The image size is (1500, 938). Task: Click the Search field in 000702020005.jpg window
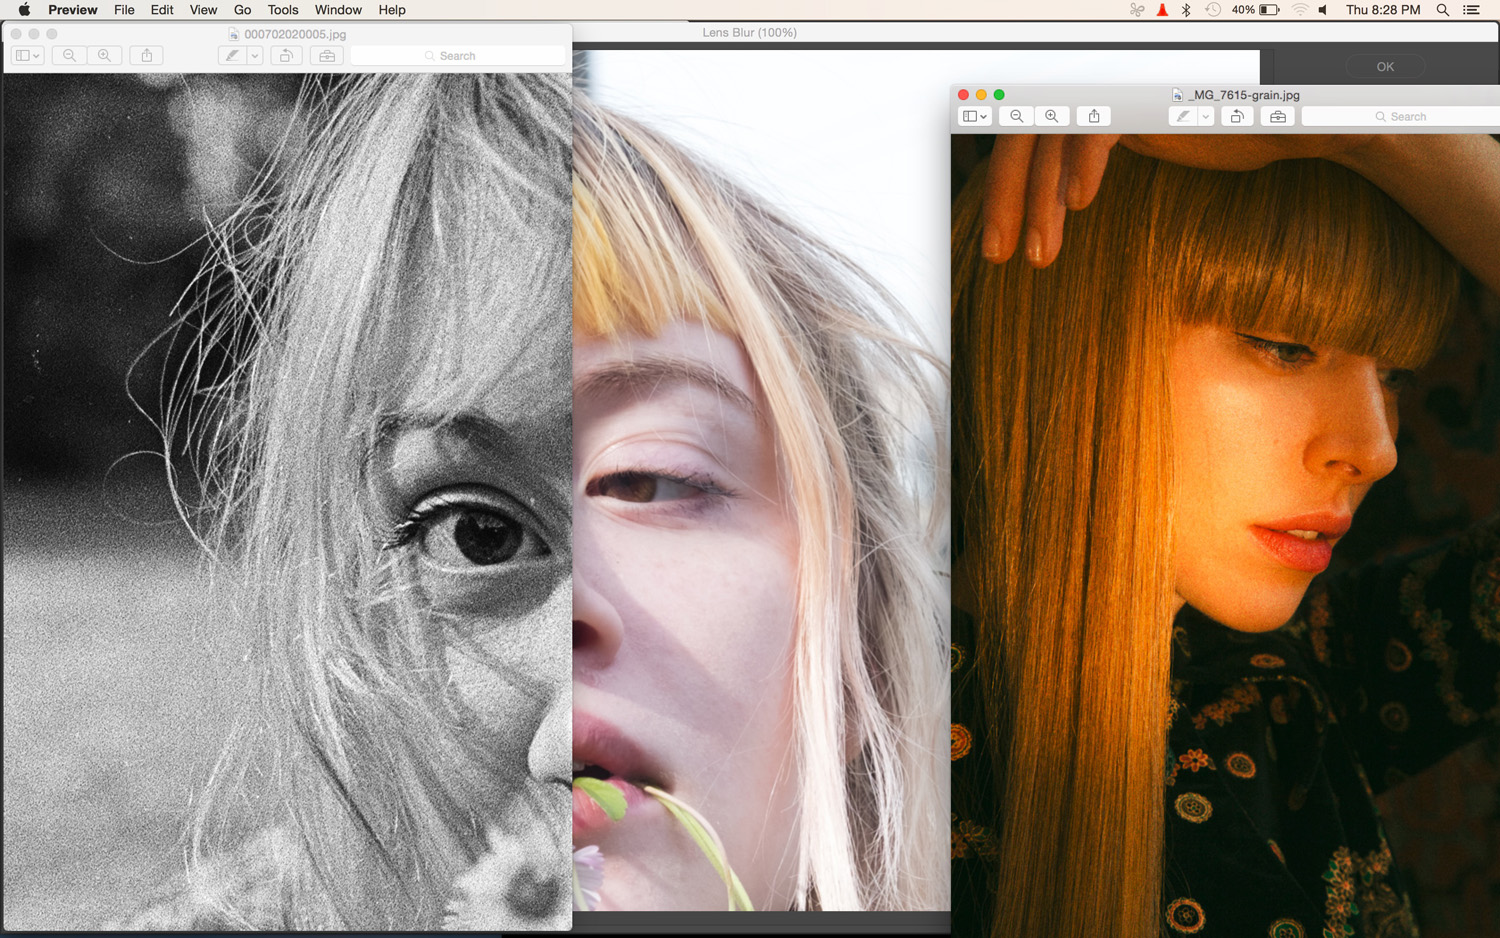458,56
